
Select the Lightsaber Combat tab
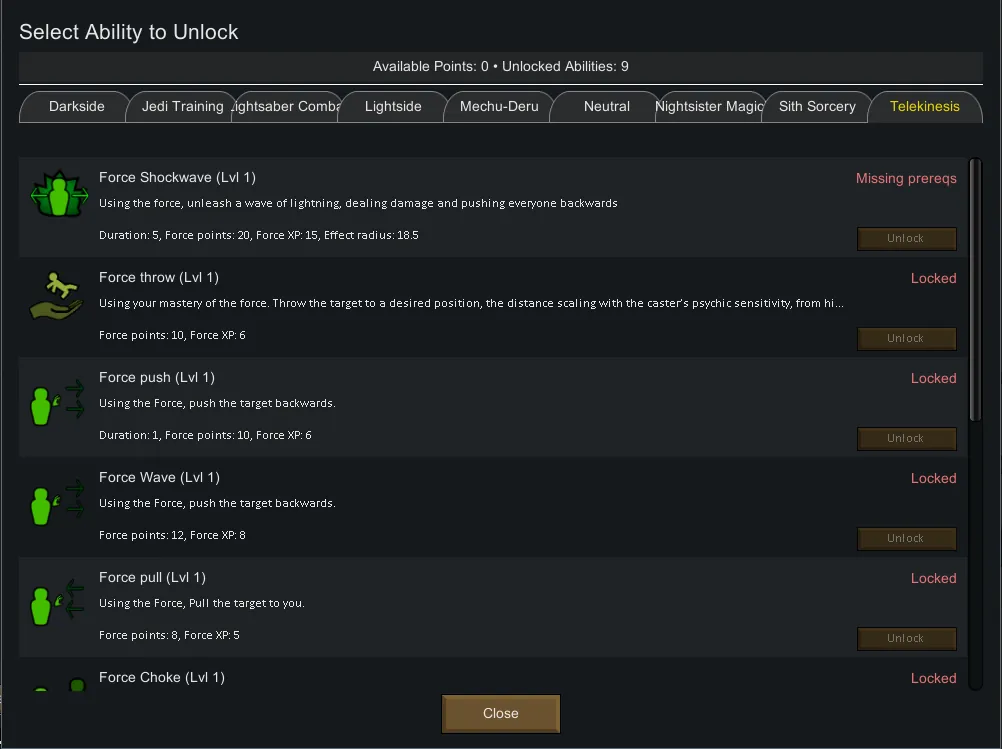click(x=287, y=107)
